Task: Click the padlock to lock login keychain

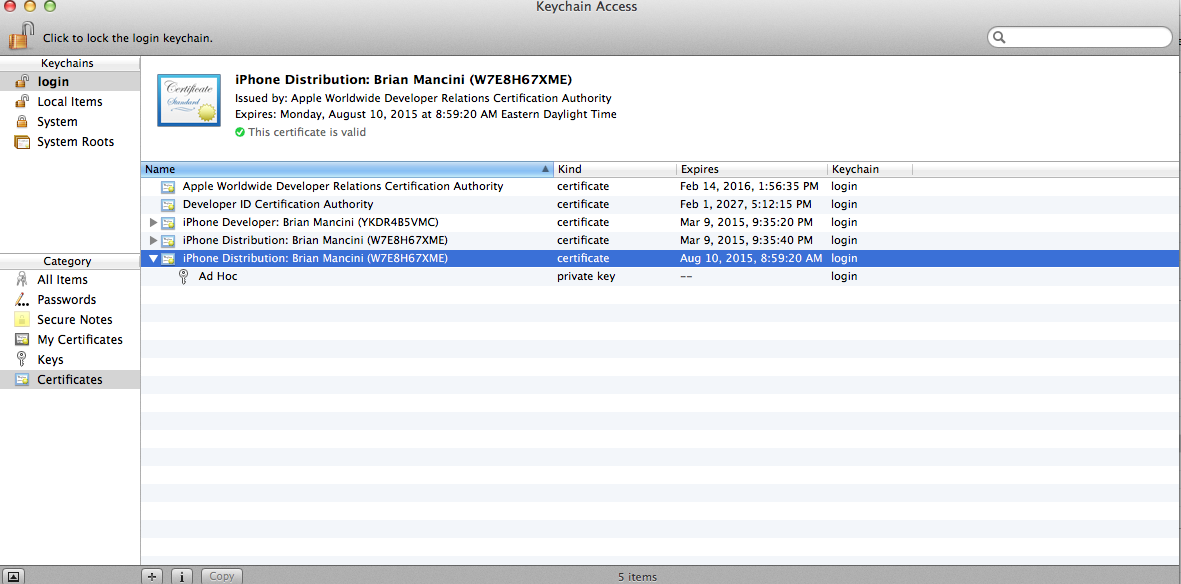Action: (x=22, y=36)
